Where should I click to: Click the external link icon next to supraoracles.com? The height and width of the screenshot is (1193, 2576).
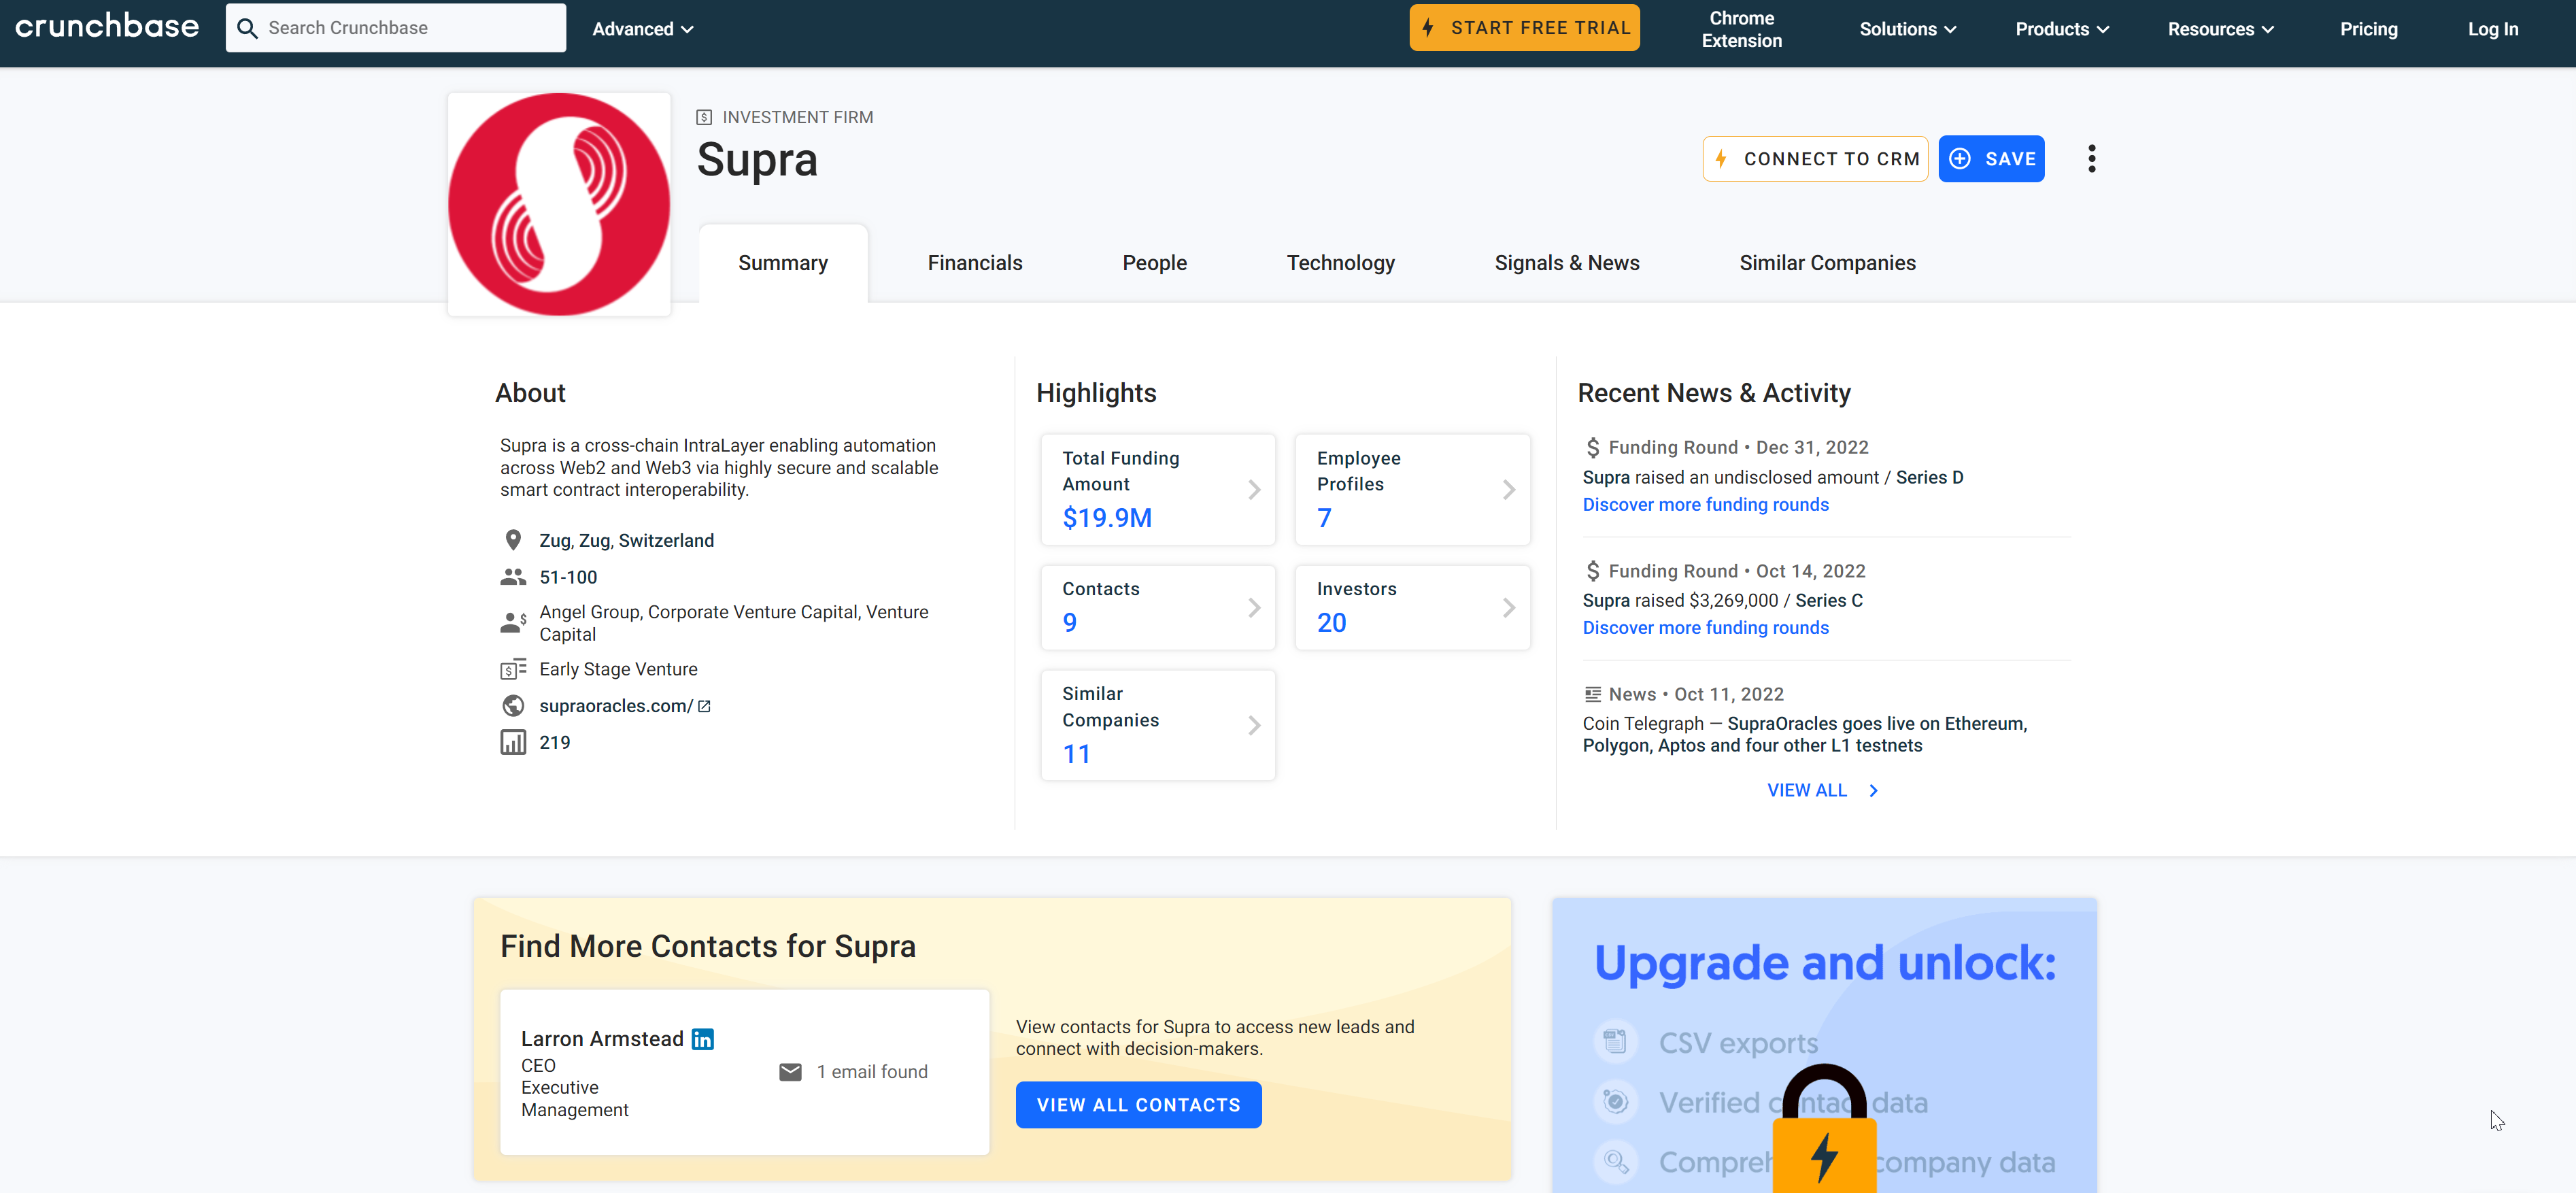pyautogui.click(x=704, y=706)
